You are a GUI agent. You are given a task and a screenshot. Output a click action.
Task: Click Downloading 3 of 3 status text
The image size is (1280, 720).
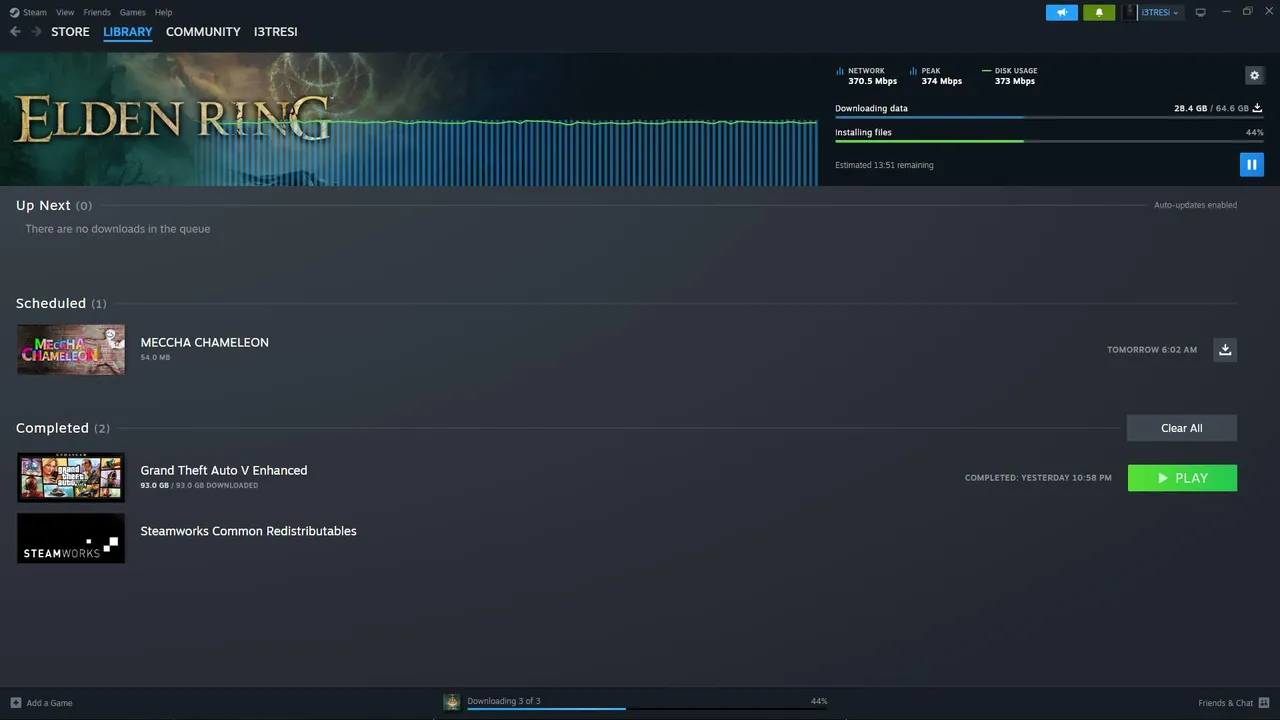pyautogui.click(x=504, y=701)
